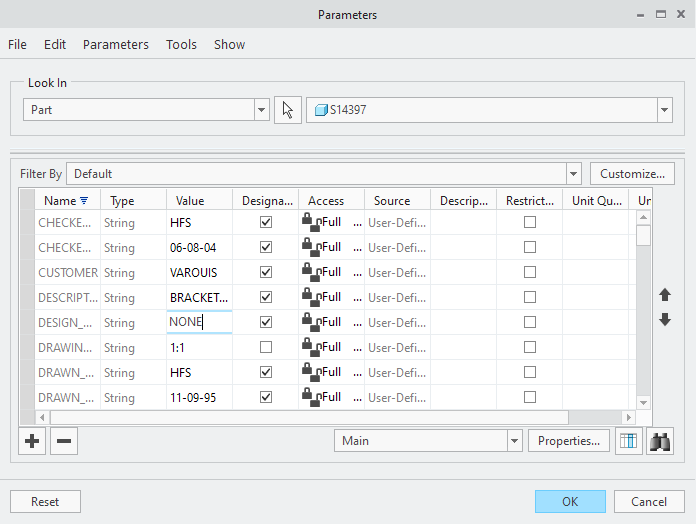Click the Value column header
Screen dimensions: 696x524
(199, 201)
